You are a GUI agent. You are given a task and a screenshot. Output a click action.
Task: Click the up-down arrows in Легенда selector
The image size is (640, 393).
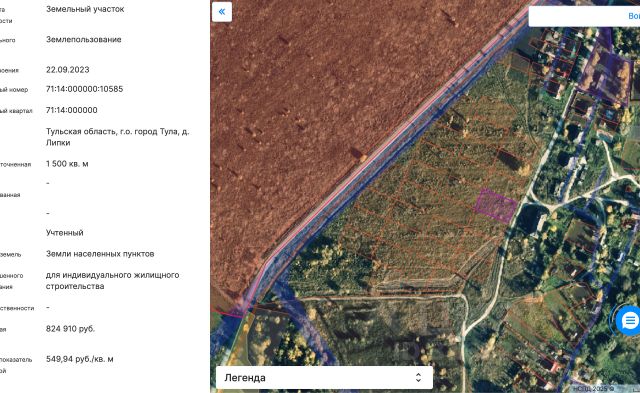418,377
